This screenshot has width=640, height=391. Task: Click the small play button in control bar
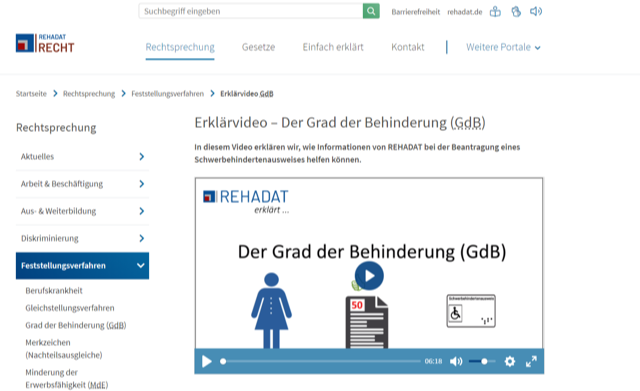[x=207, y=361]
